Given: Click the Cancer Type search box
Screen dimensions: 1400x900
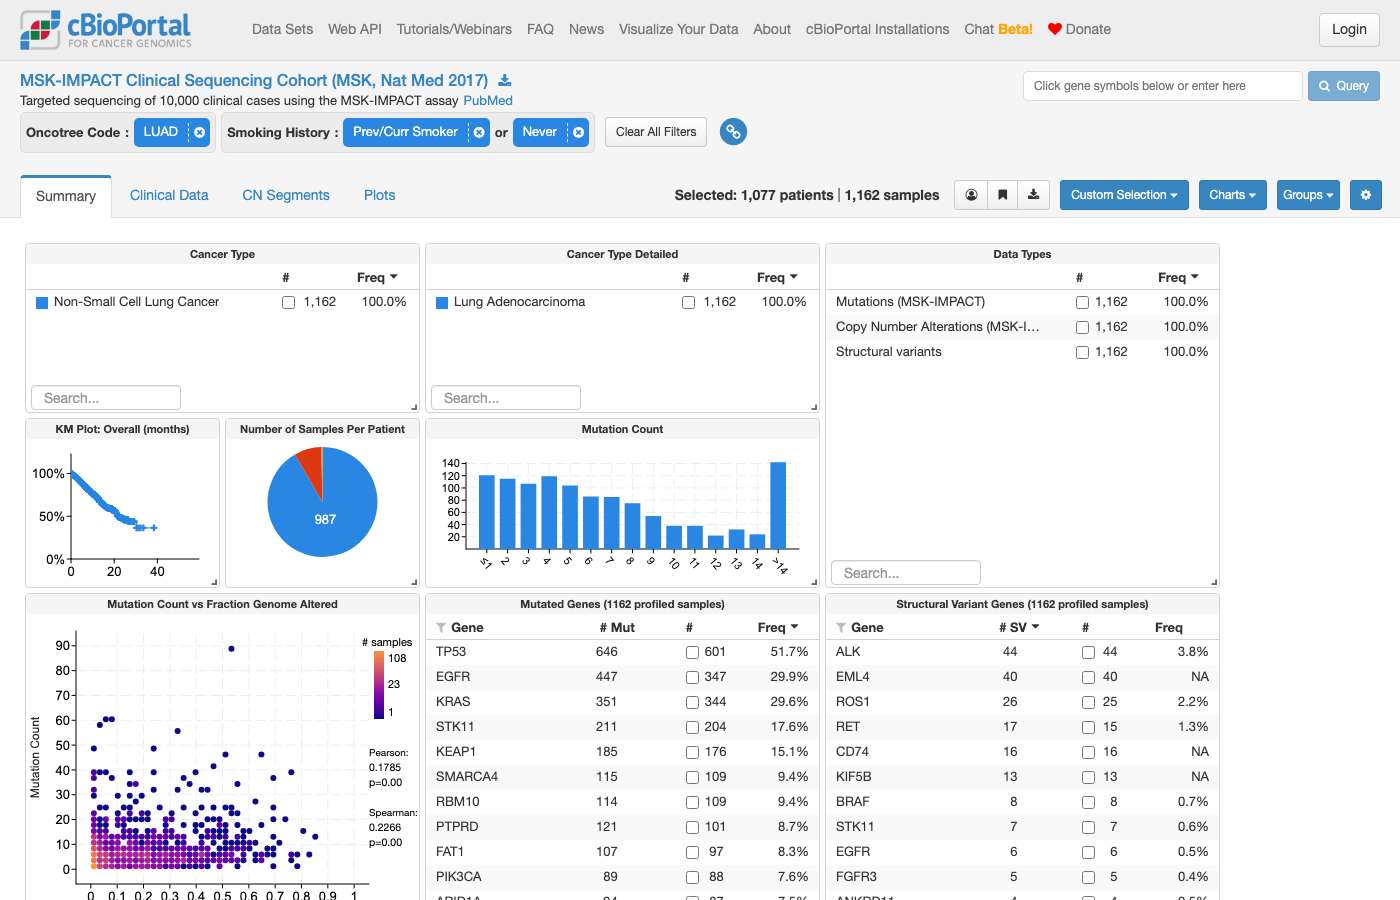Looking at the screenshot, I should (x=106, y=398).
